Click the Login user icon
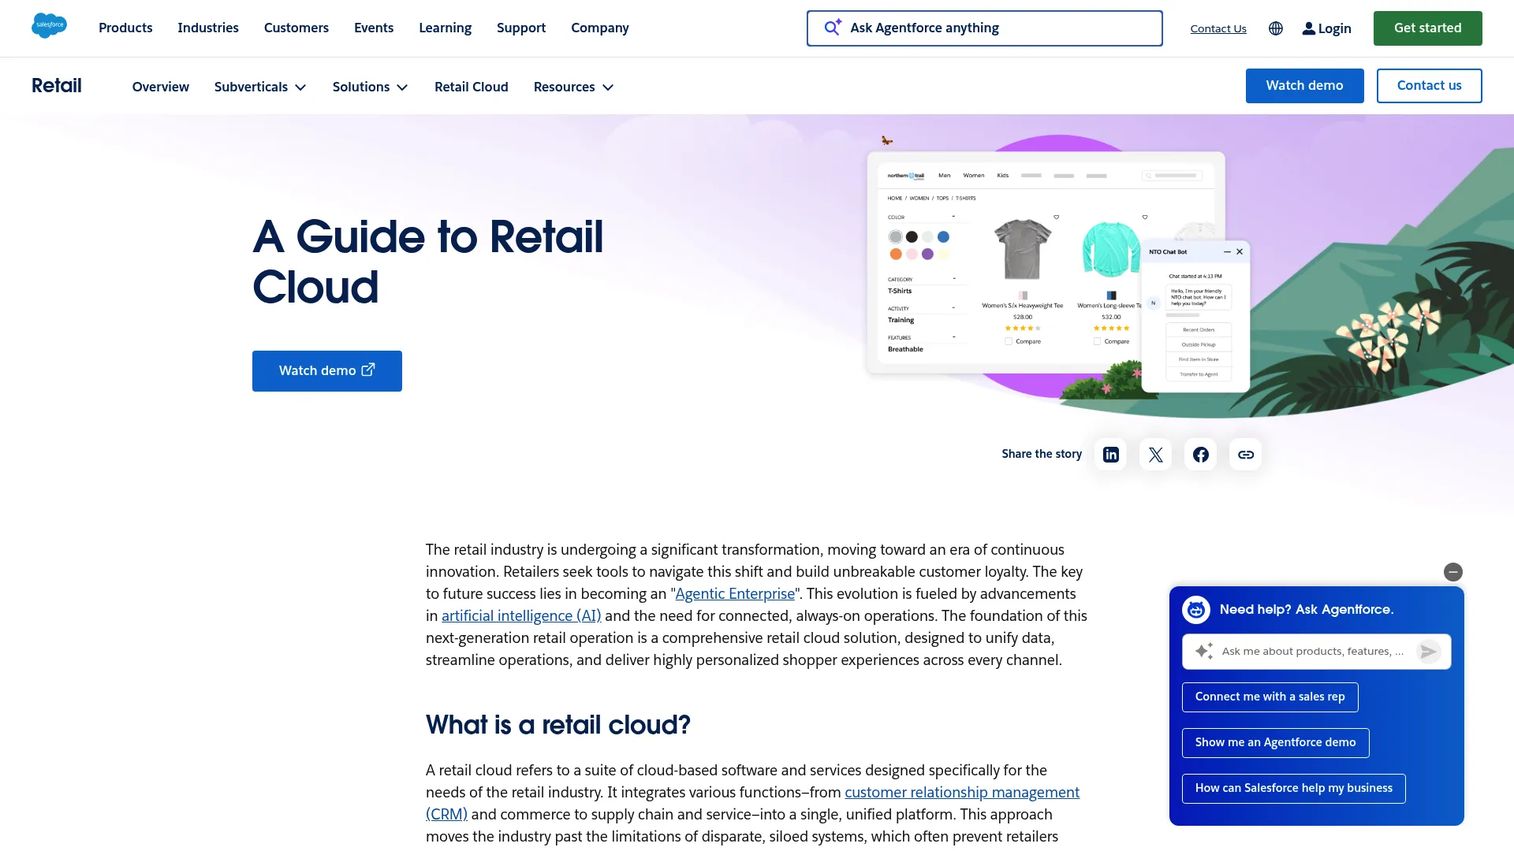The height and width of the screenshot is (851, 1514). tap(1308, 29)
